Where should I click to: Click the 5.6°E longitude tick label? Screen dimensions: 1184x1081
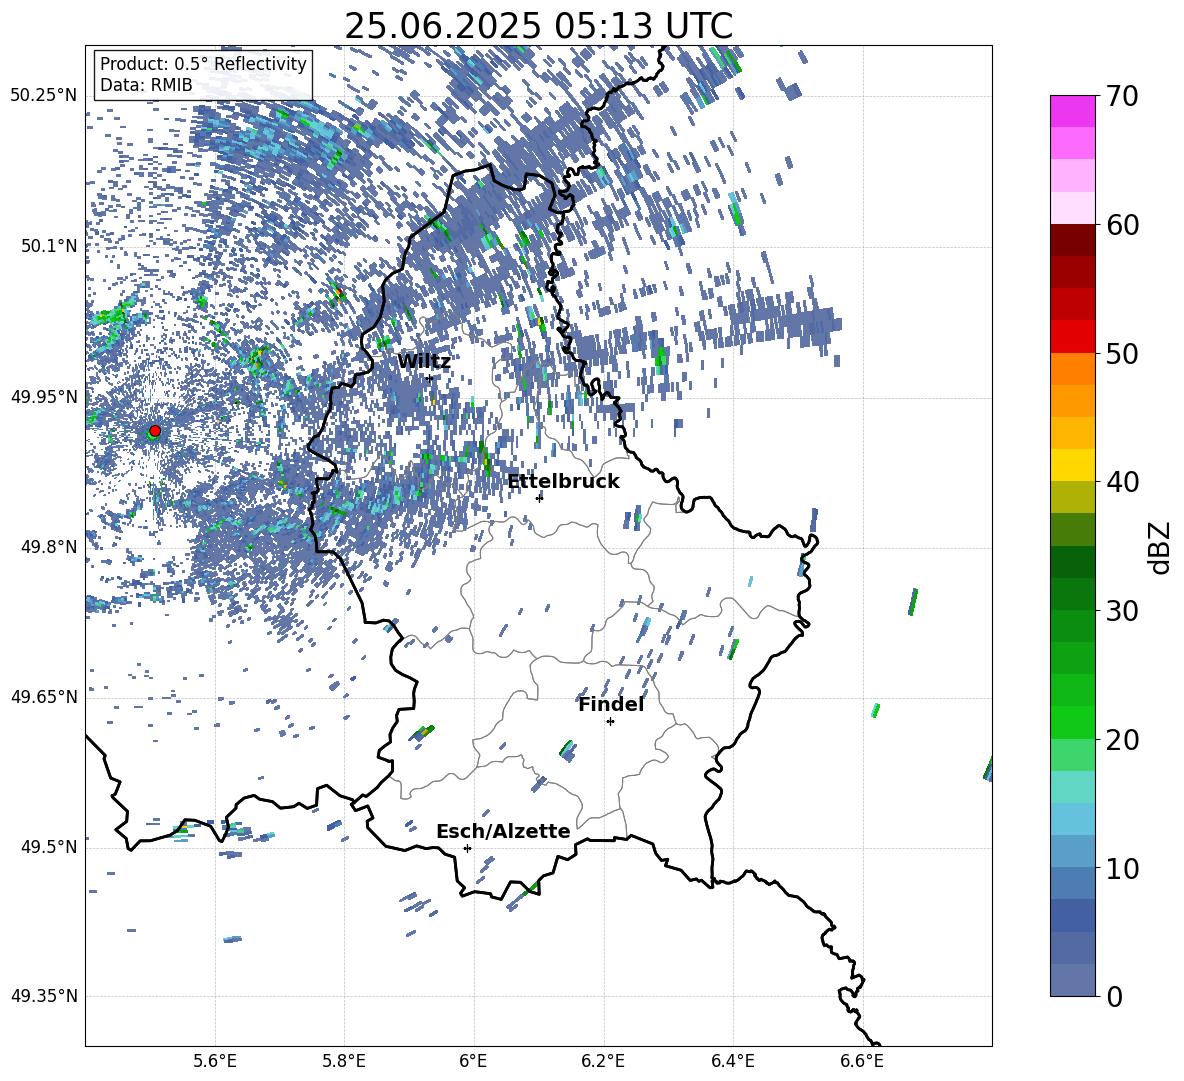215,1061
